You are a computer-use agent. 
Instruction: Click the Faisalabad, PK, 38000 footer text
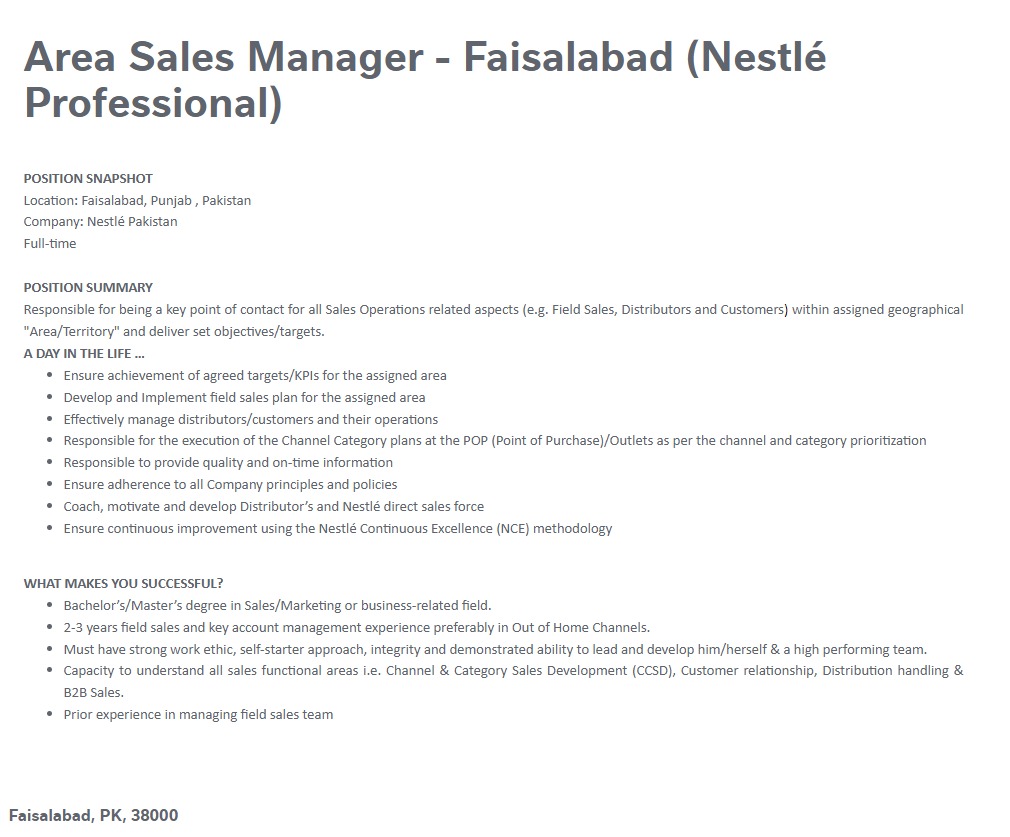click(94, 815)
